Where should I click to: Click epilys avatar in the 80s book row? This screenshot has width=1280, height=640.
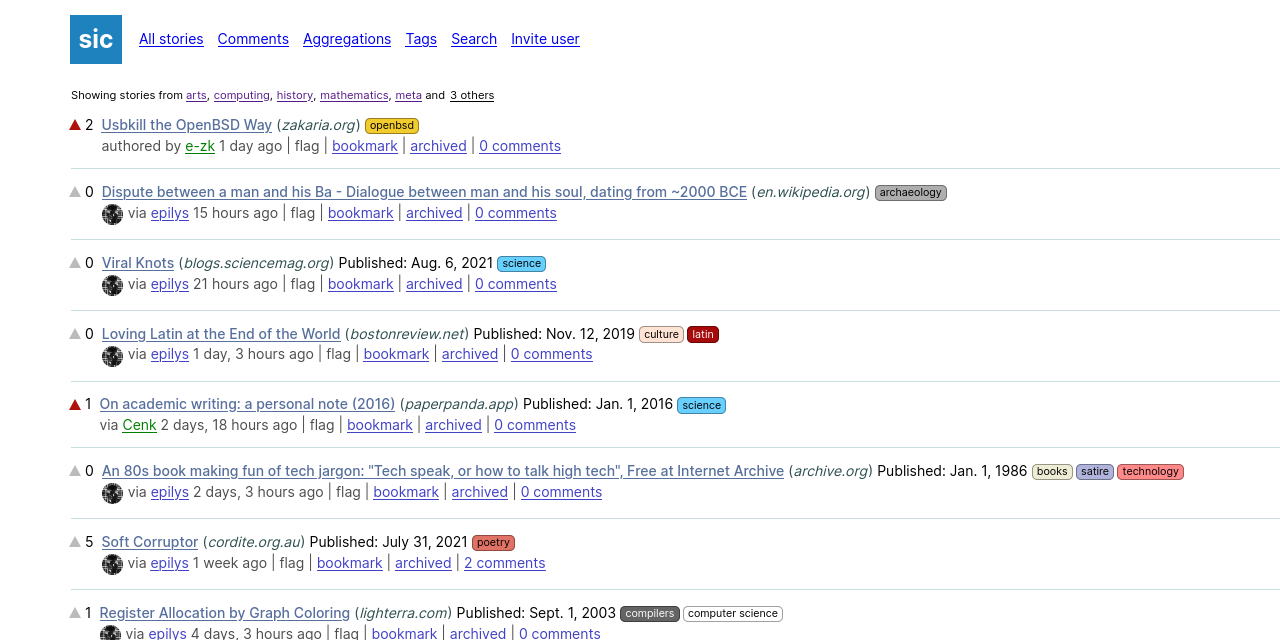tap(112, 493)
